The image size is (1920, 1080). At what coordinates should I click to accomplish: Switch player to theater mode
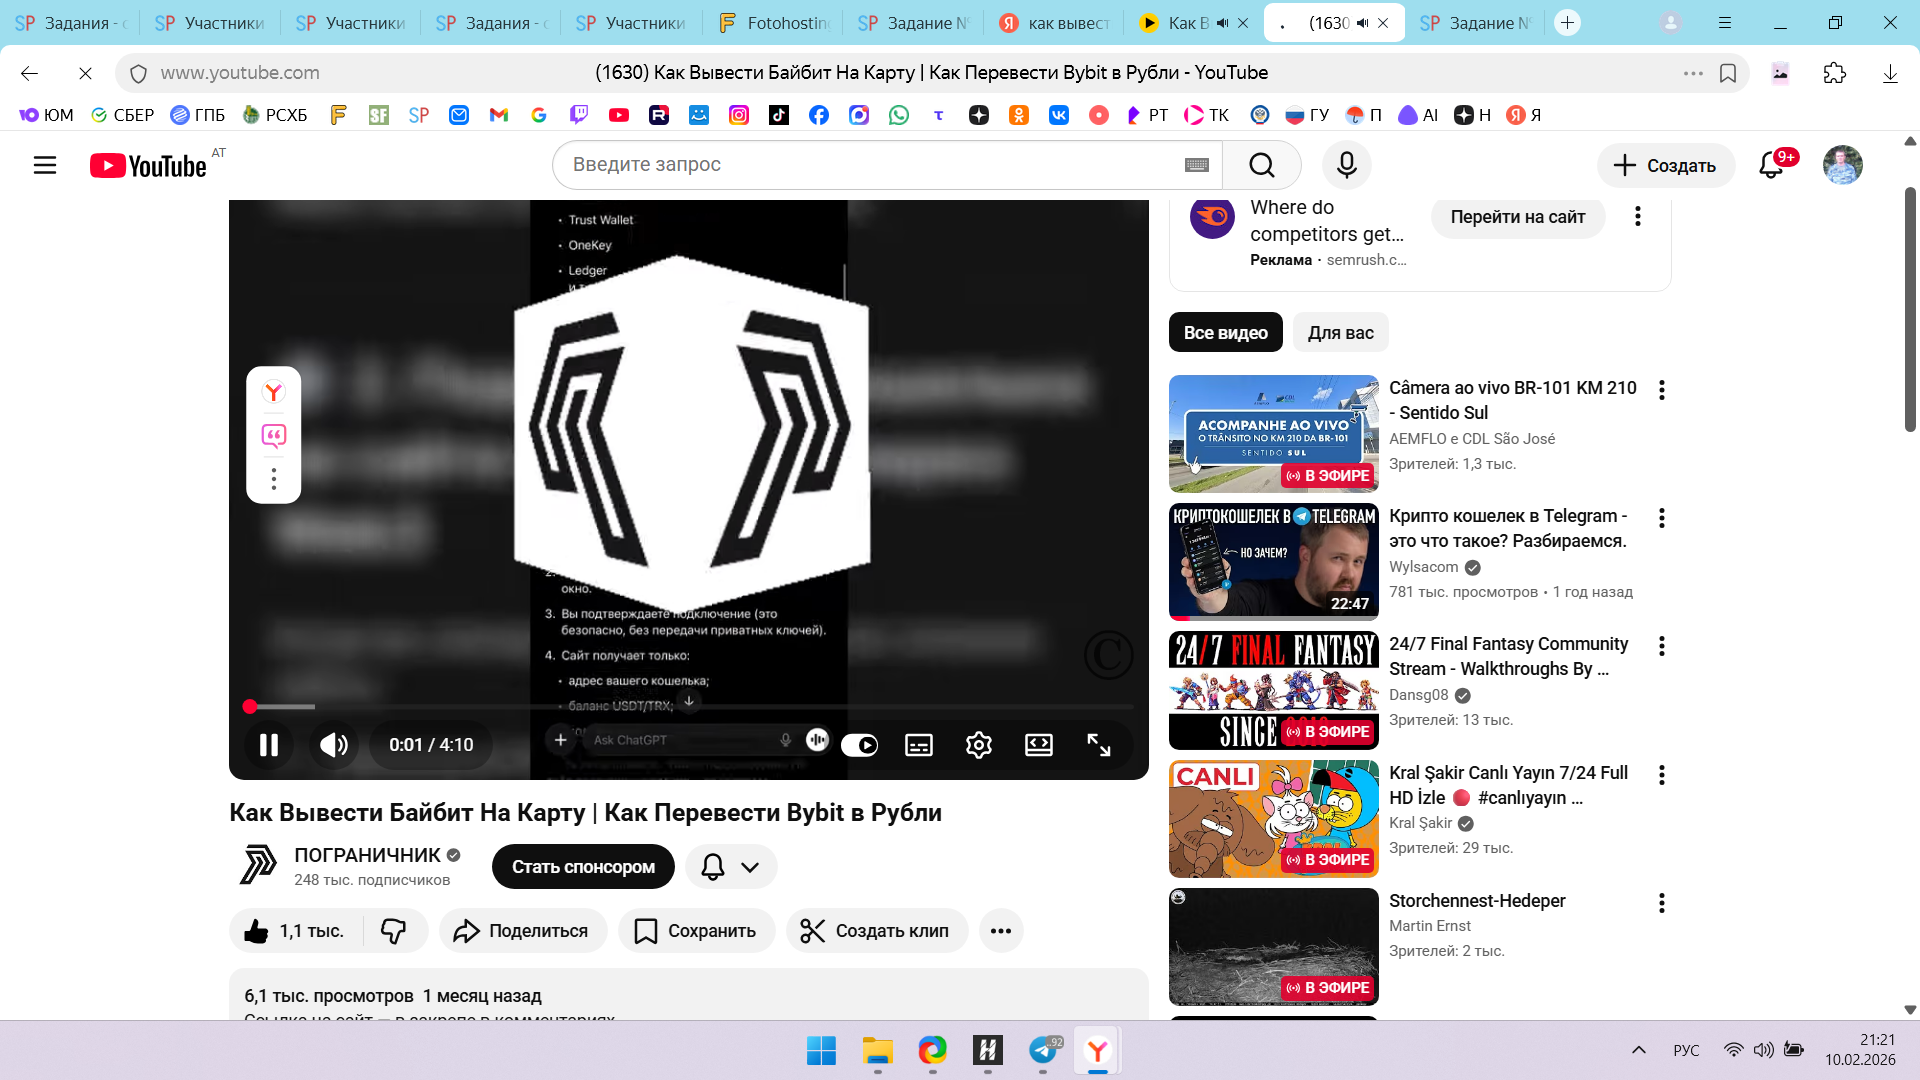coord(1038,745)
